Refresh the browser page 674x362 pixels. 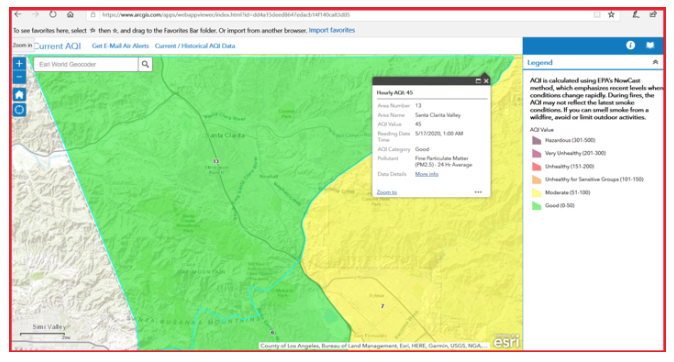(52, 14)
